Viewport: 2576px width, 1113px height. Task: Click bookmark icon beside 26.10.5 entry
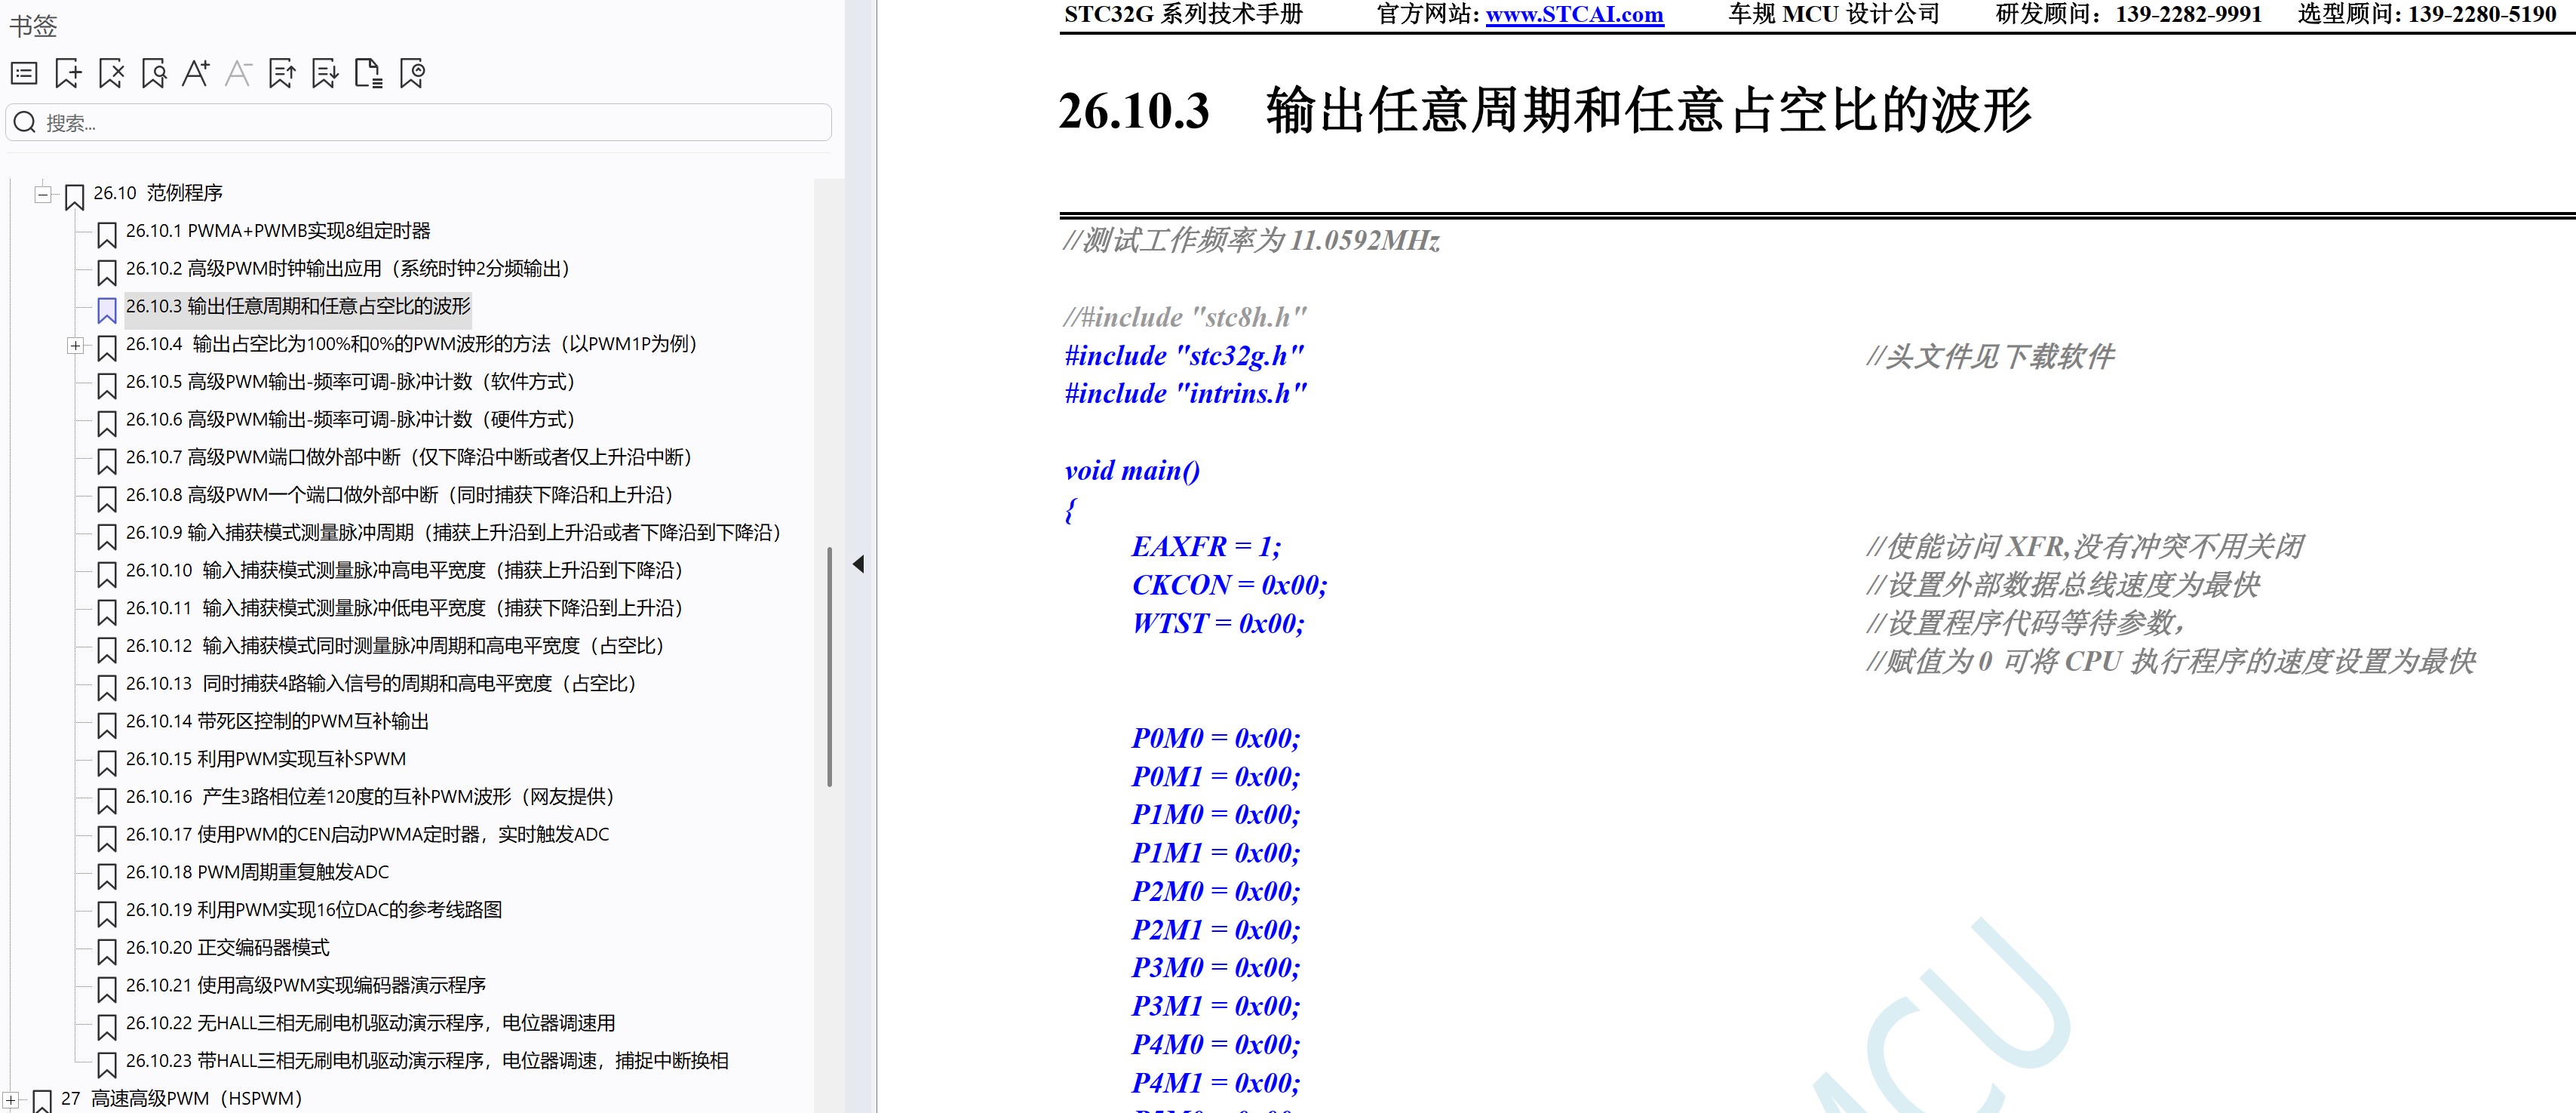tap(107, 386)
